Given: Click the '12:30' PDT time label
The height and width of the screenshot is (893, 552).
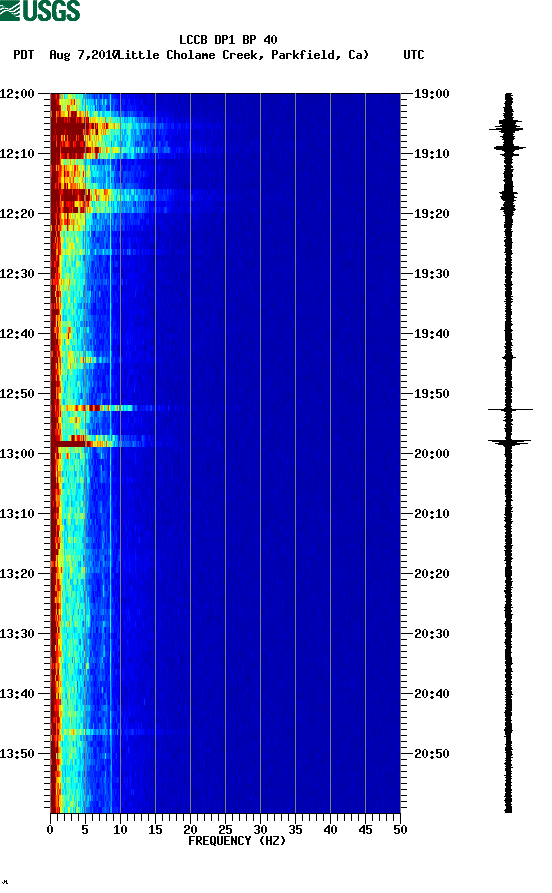Looking at the screenshot, I should pyautogui.click(x=17, y=274).
